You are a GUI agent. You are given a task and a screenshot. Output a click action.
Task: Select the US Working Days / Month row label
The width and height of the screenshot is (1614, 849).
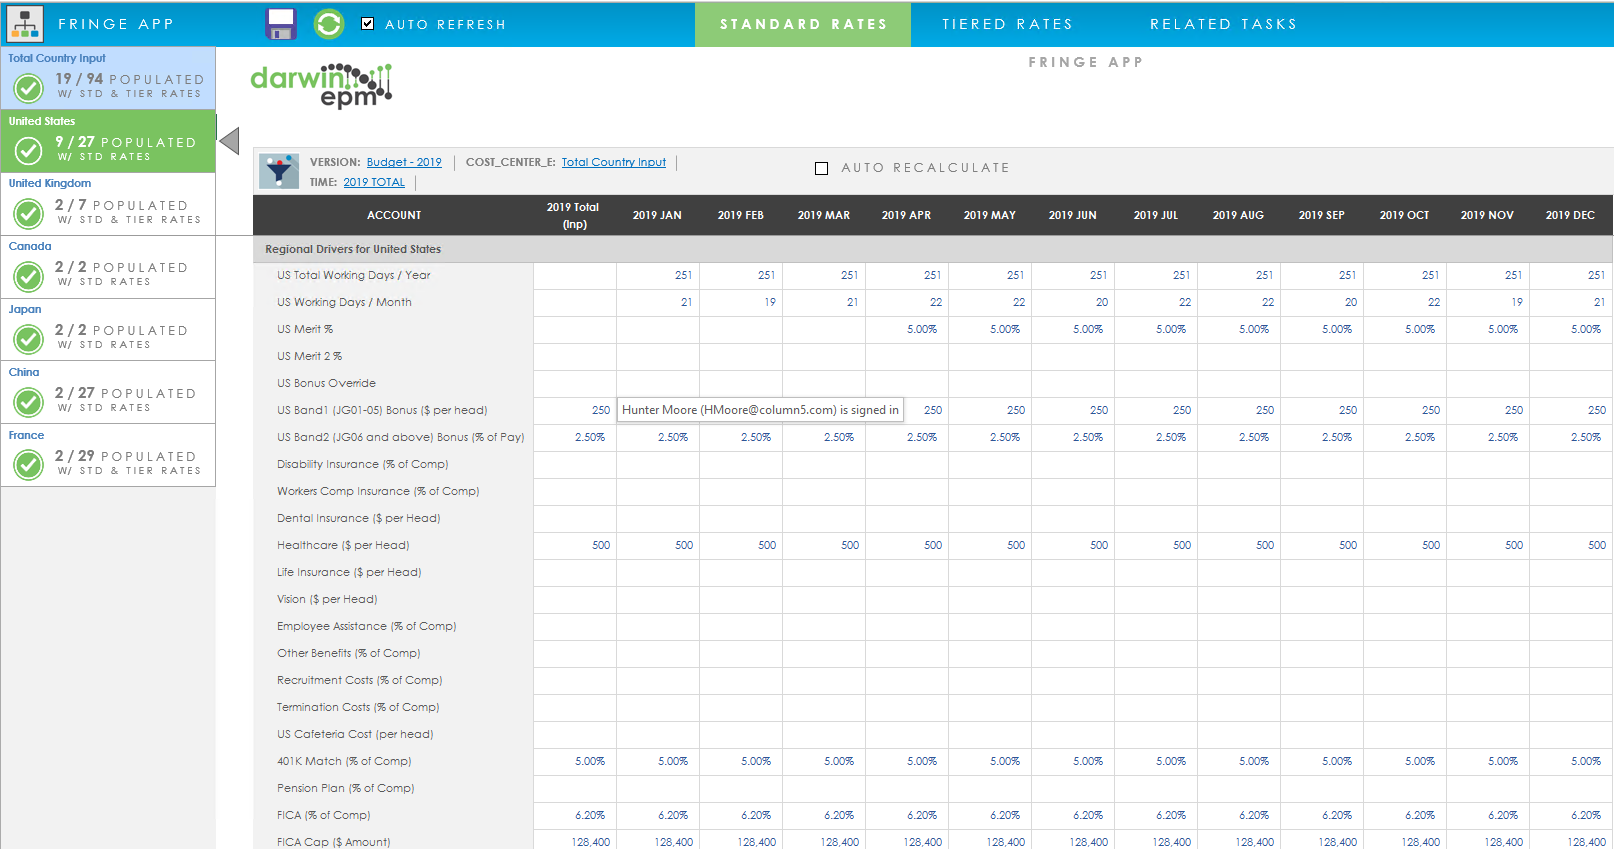pyautogui.click(x=344, y=302)
